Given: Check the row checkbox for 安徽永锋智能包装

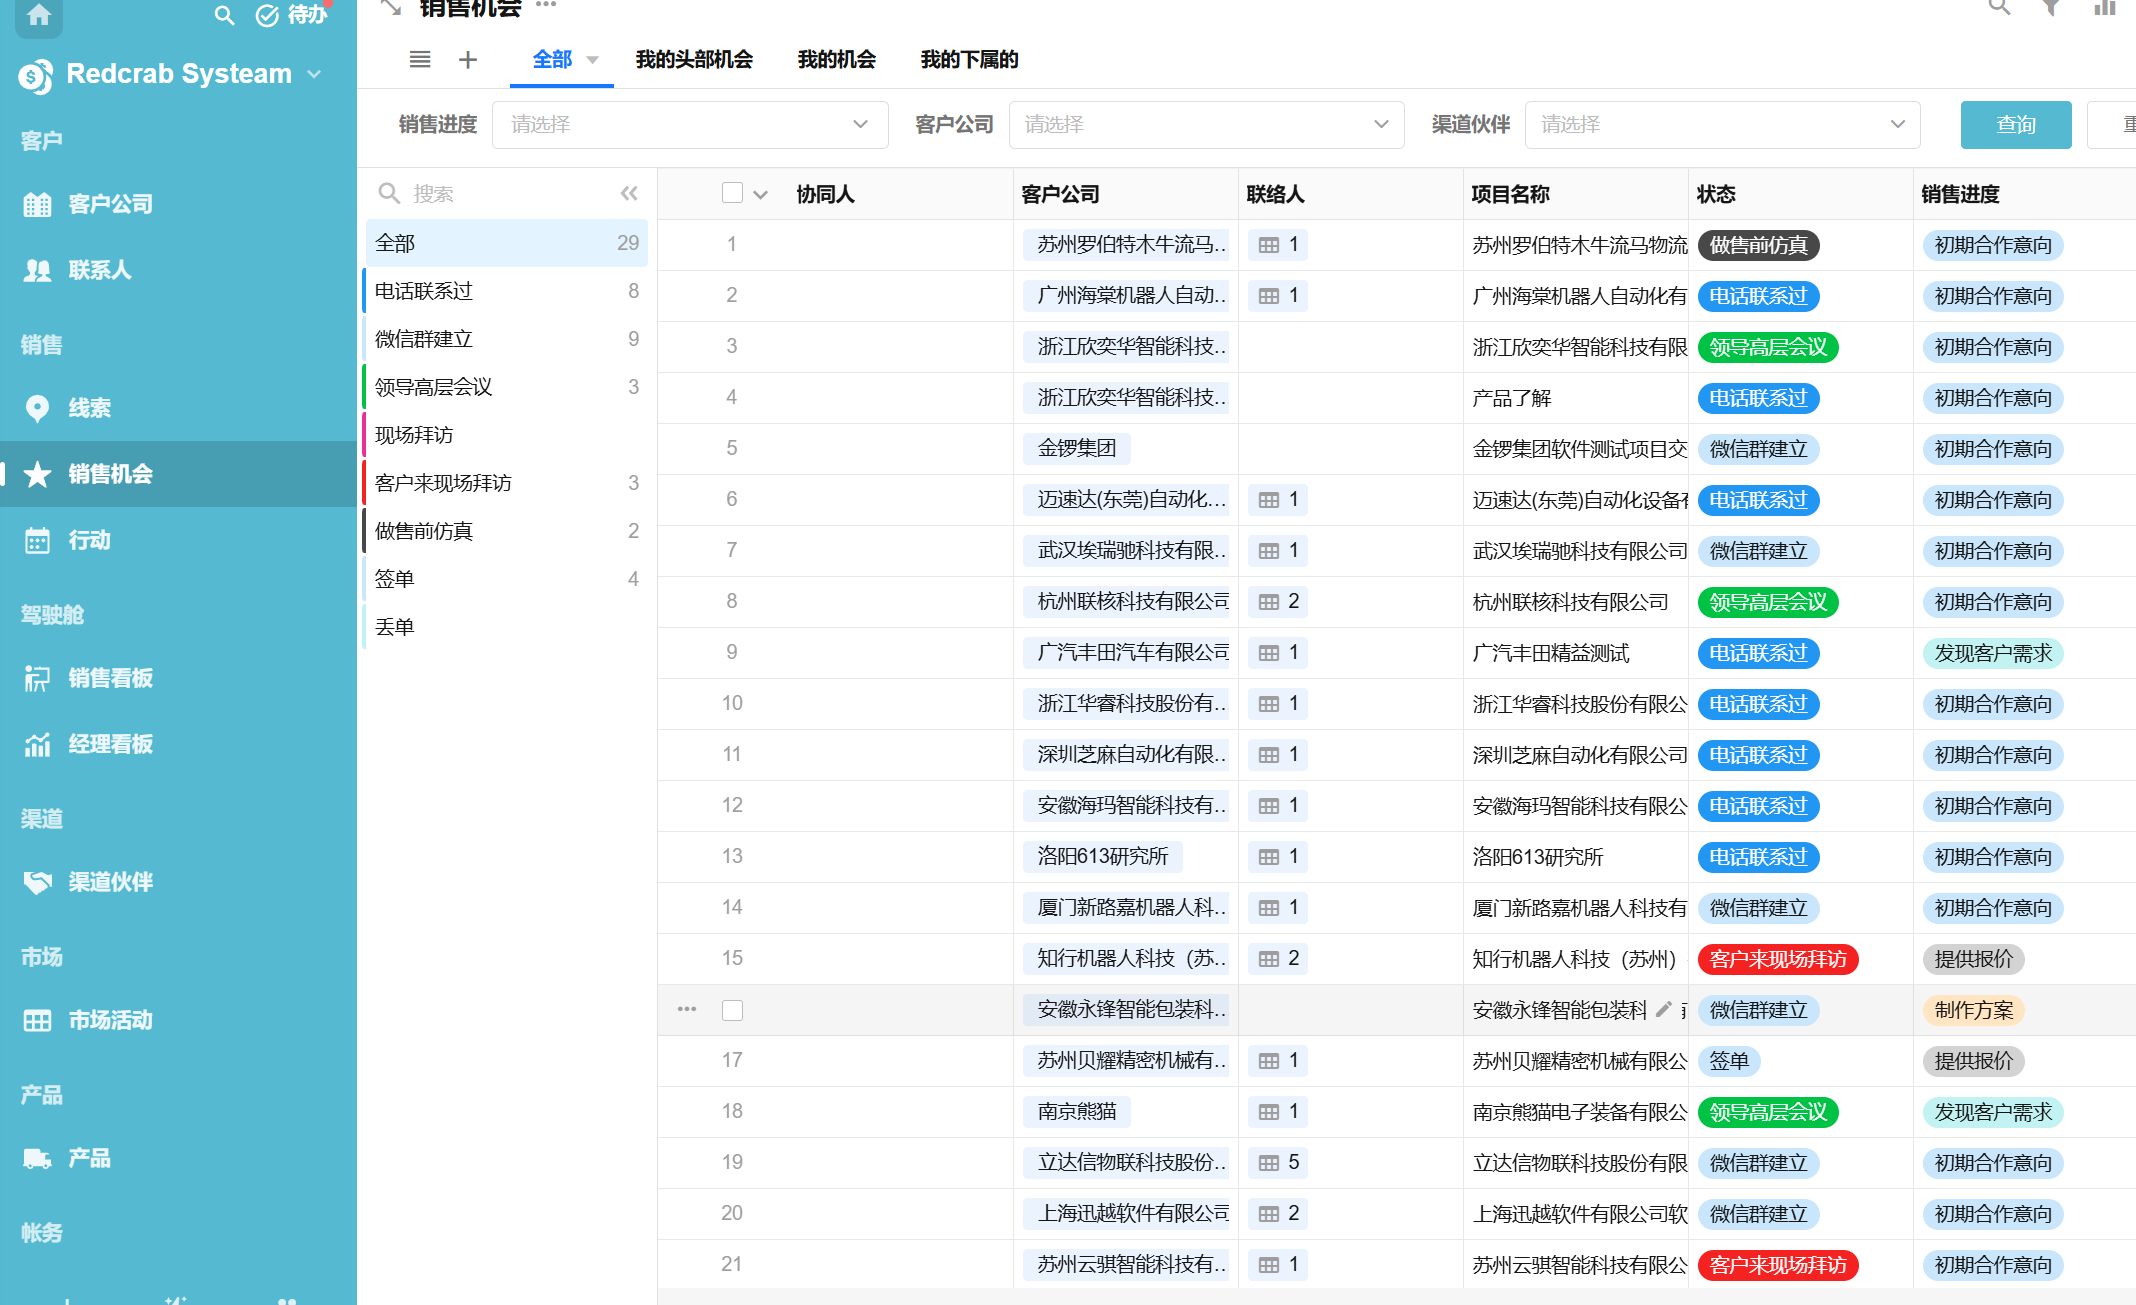Looking at the screenshot, I should 732,1010.
